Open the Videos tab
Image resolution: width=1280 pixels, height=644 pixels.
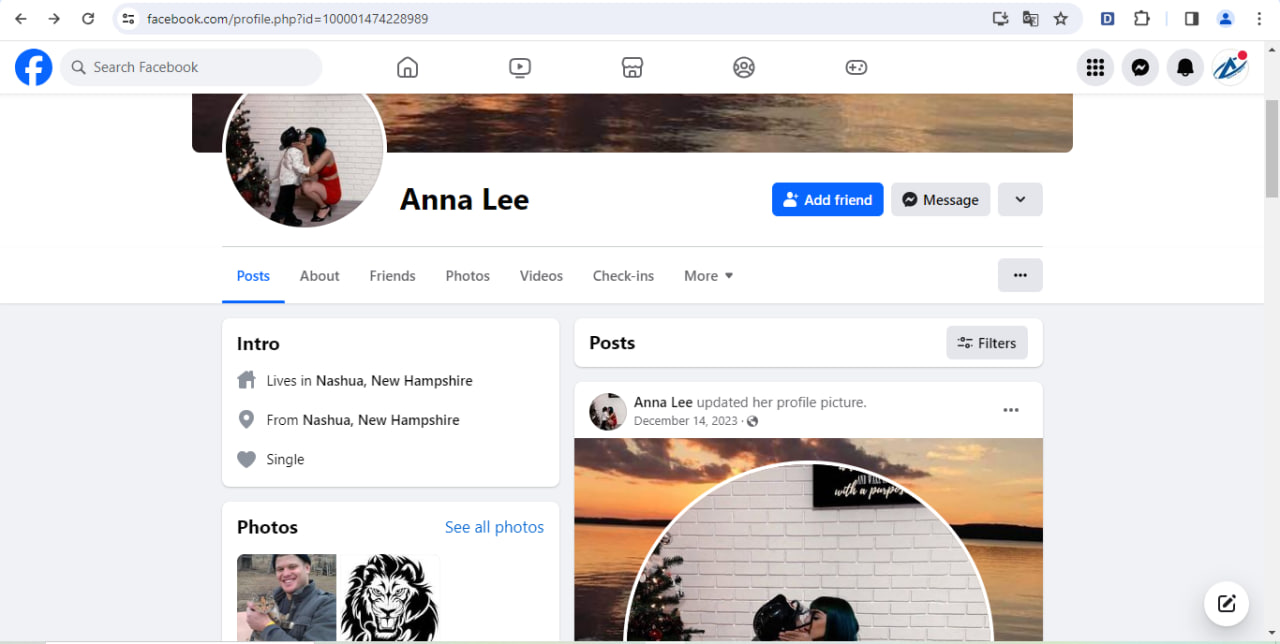pyautogui.click(x=541, y=276)
